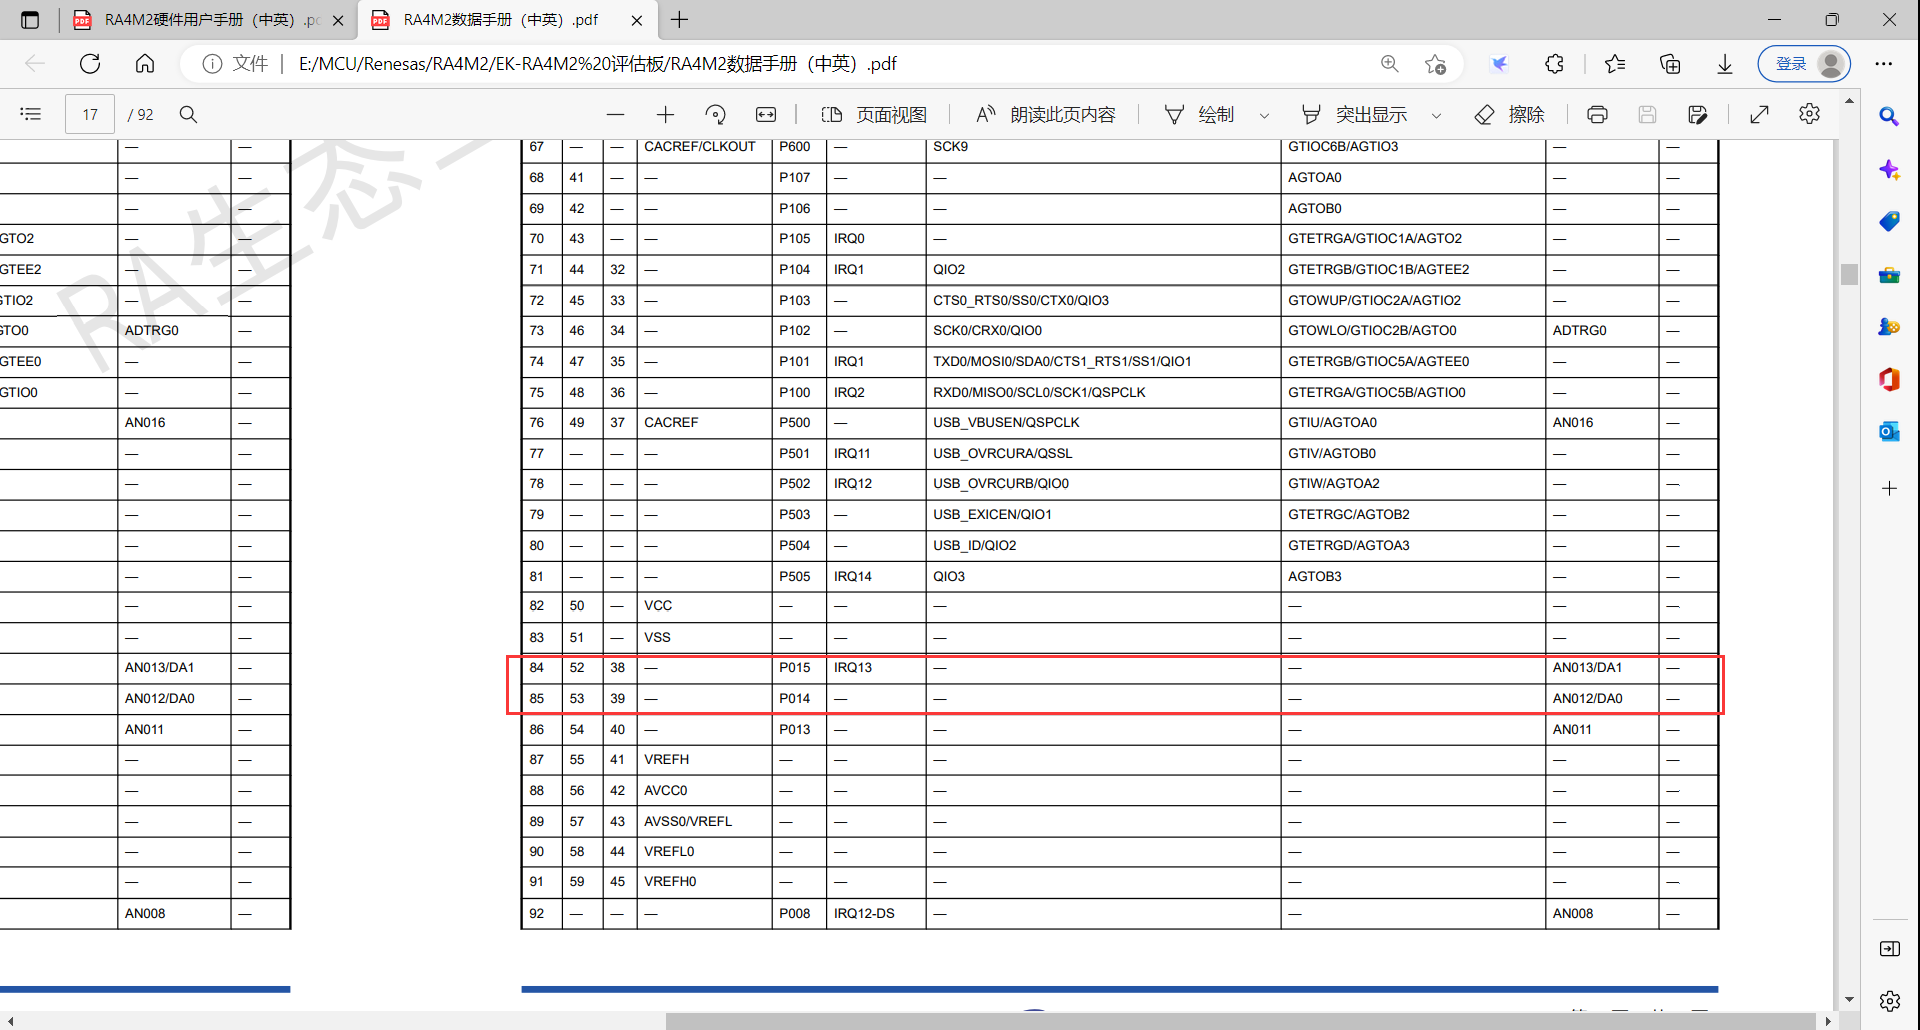Open the collections panel
The width and height of the screenshot is (1920, 1030).
(1670, 64)
